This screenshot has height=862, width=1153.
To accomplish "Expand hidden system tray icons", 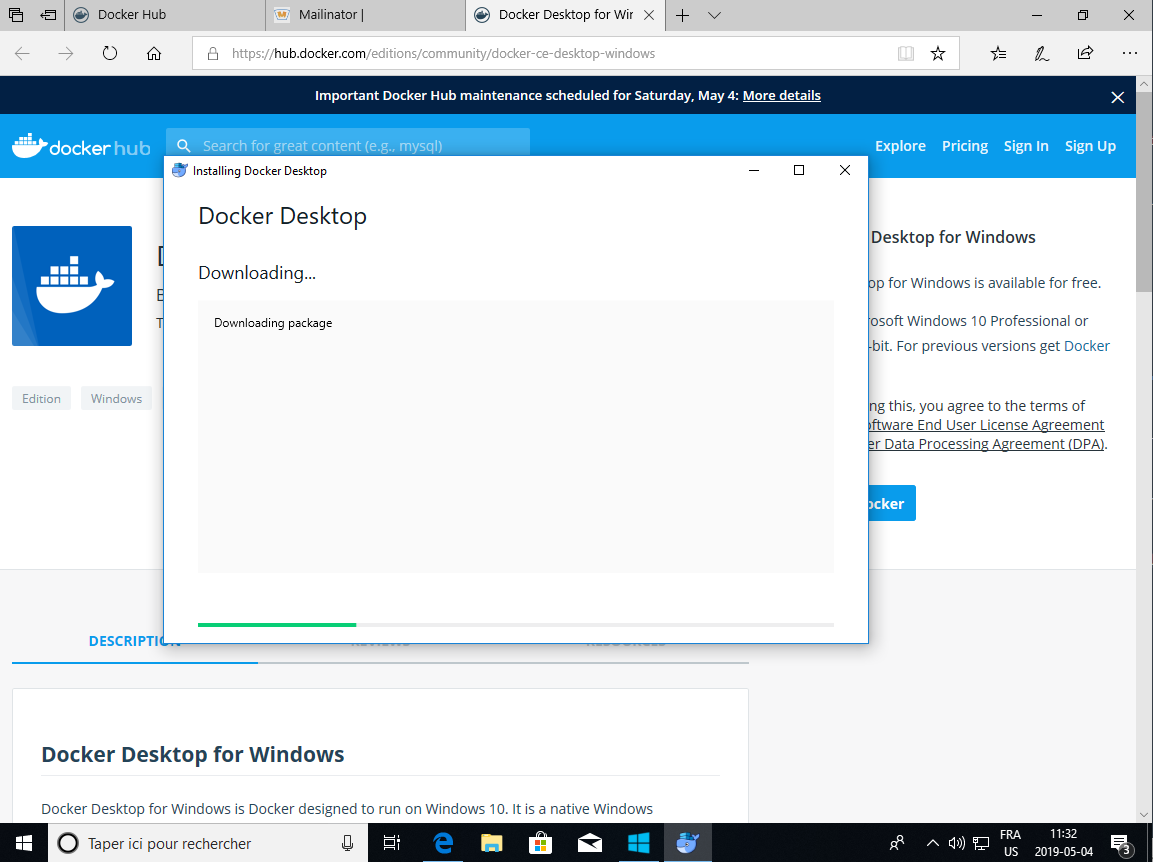I will click(x=932, y=843).
